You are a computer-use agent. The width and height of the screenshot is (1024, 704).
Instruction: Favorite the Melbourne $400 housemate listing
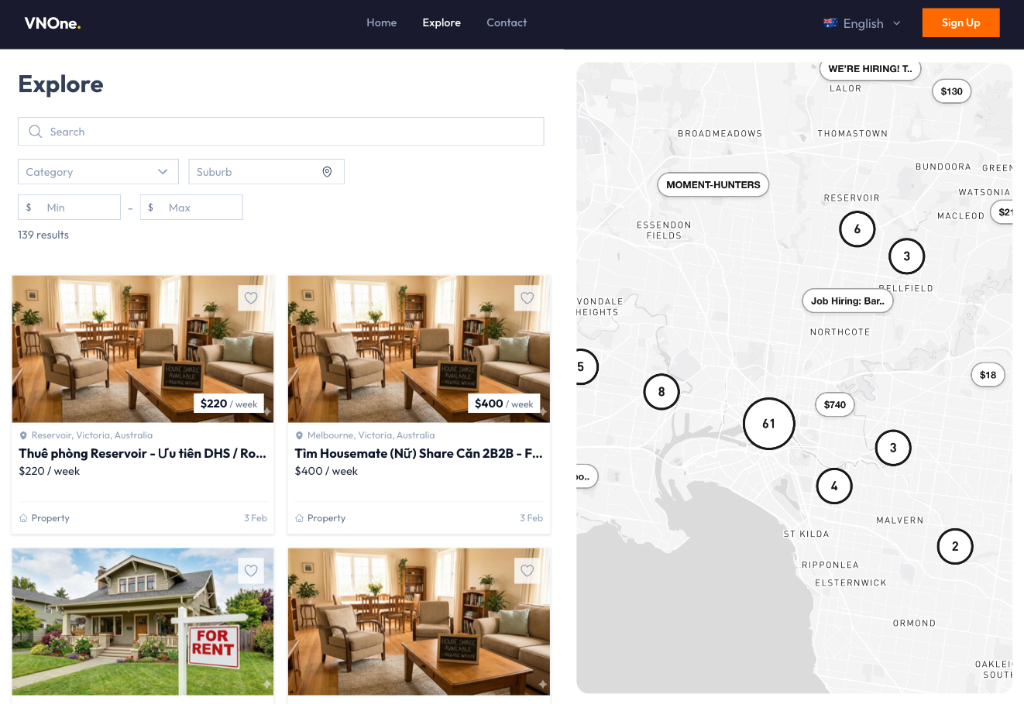(x=527, y=298)
